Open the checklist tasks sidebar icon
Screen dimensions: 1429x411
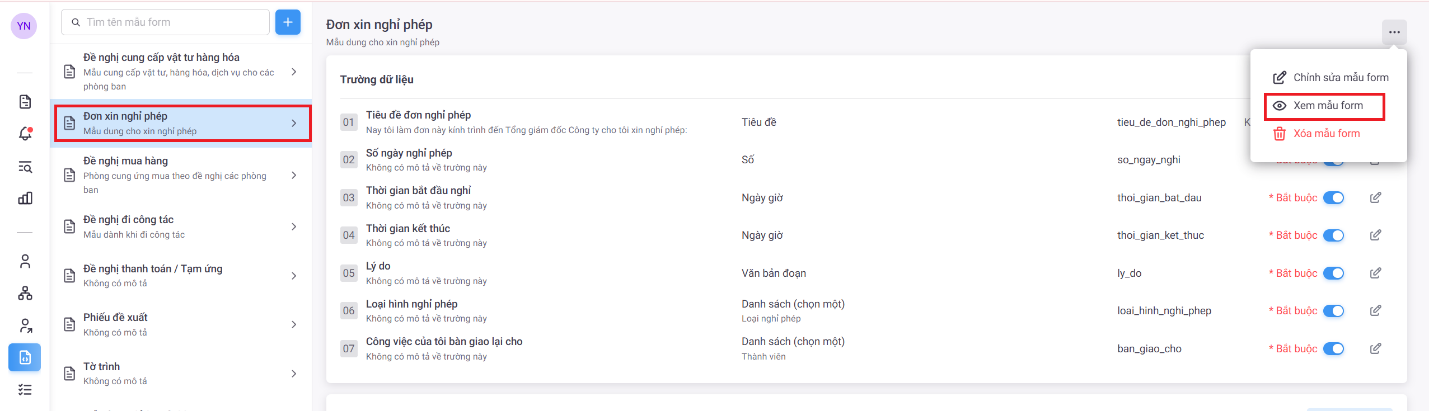click(25, 389)
